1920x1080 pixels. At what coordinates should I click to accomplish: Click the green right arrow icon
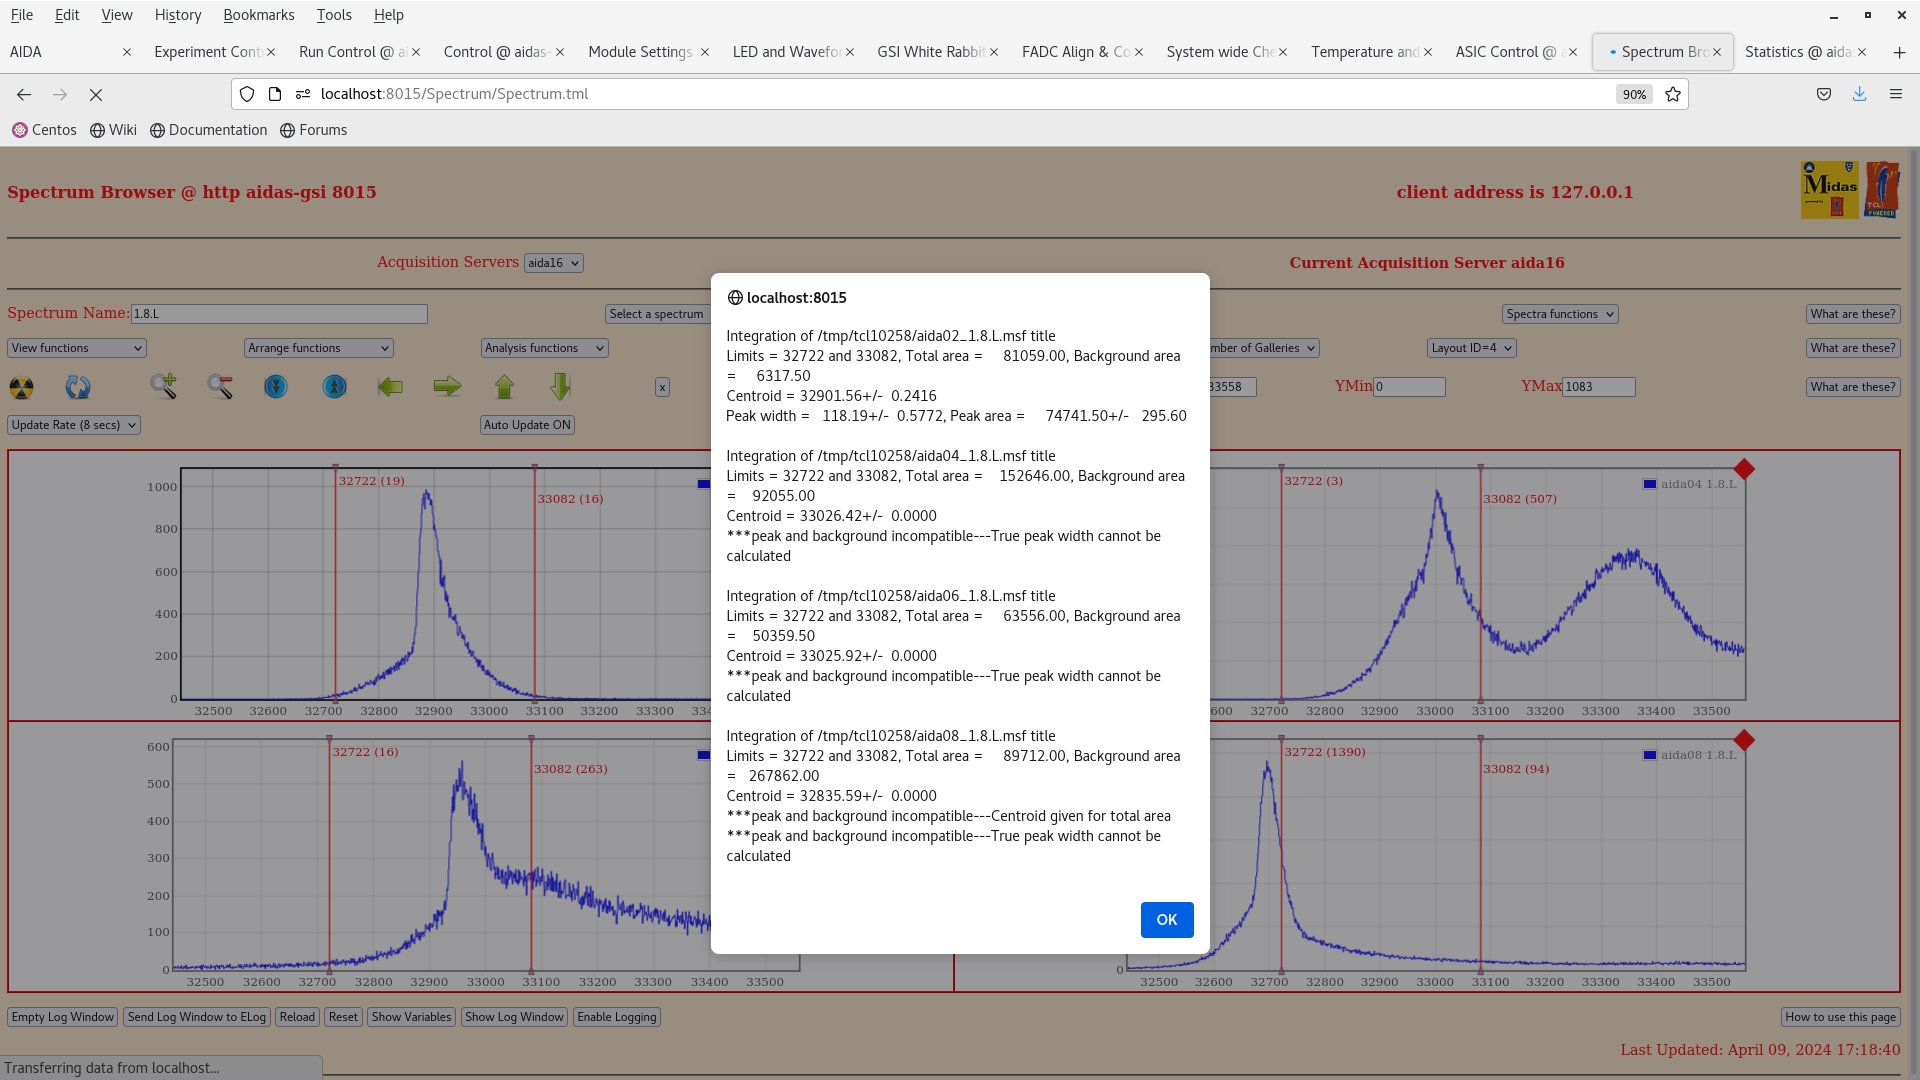coord(447,387)
